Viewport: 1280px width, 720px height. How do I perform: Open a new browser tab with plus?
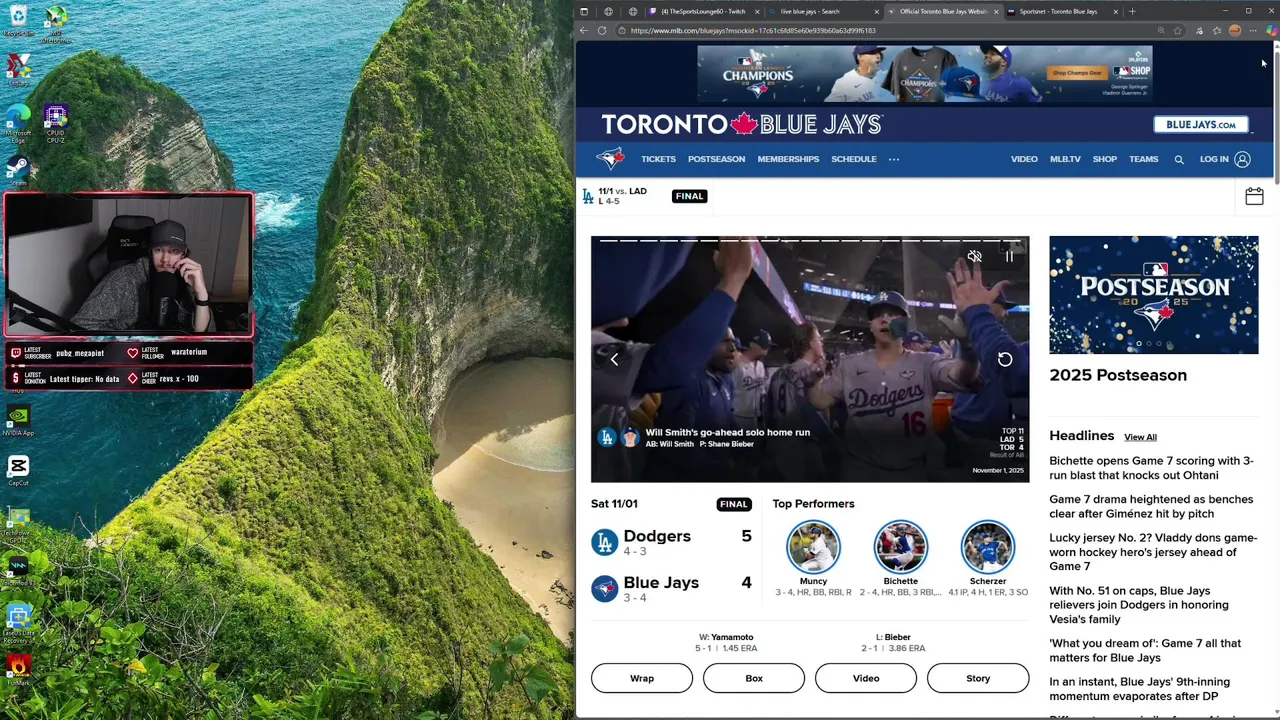coord(1132,11)
